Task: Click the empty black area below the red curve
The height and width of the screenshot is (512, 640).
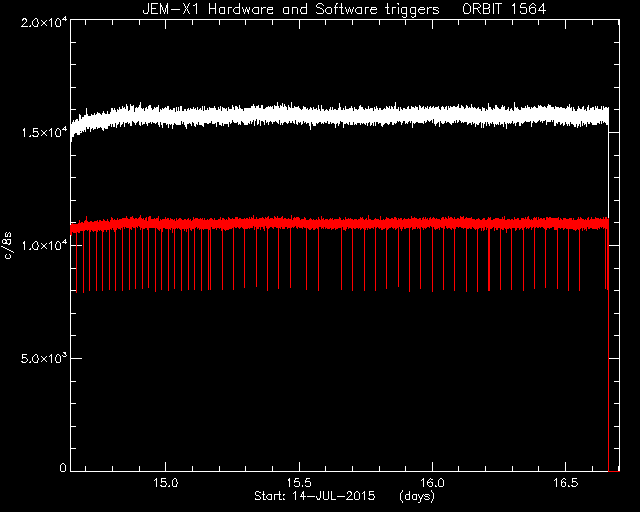Action: tap(339, 380)
